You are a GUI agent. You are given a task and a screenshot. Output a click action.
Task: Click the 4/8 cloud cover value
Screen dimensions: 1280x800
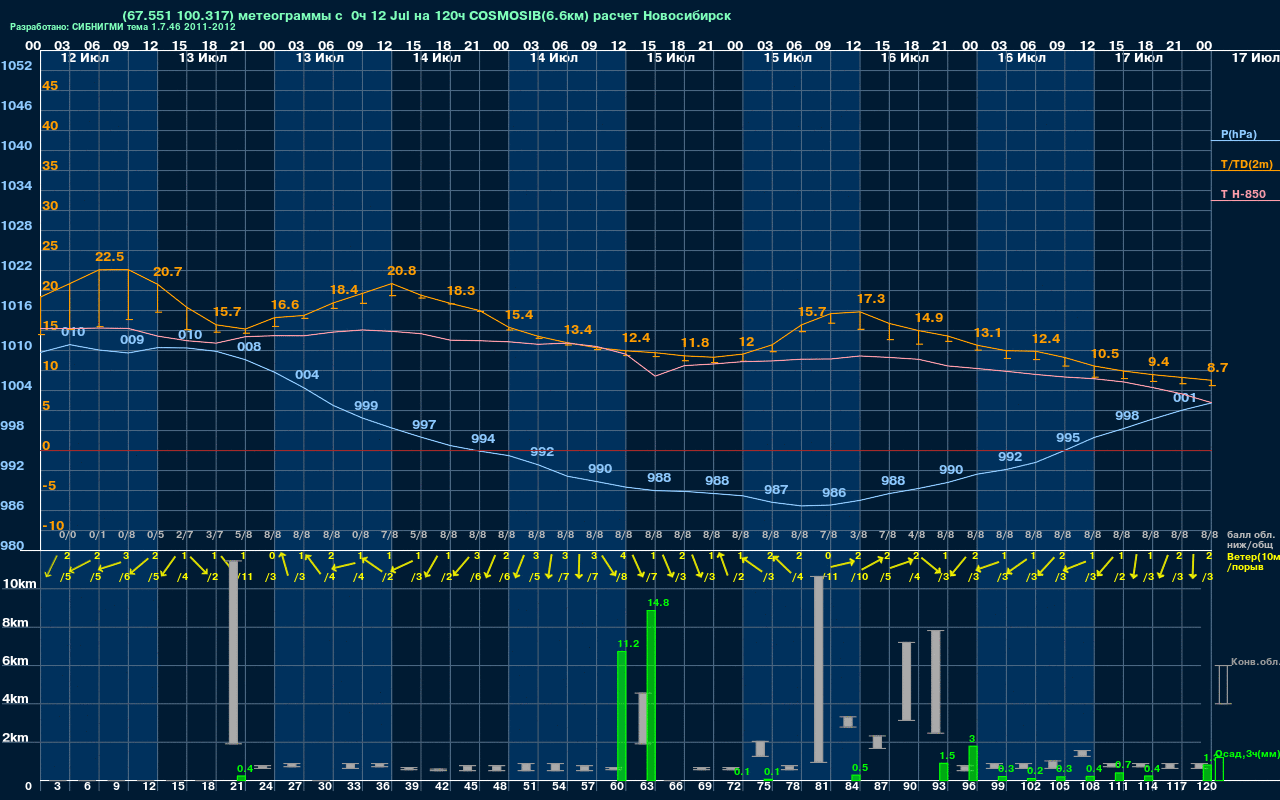(x=917, y=536)
